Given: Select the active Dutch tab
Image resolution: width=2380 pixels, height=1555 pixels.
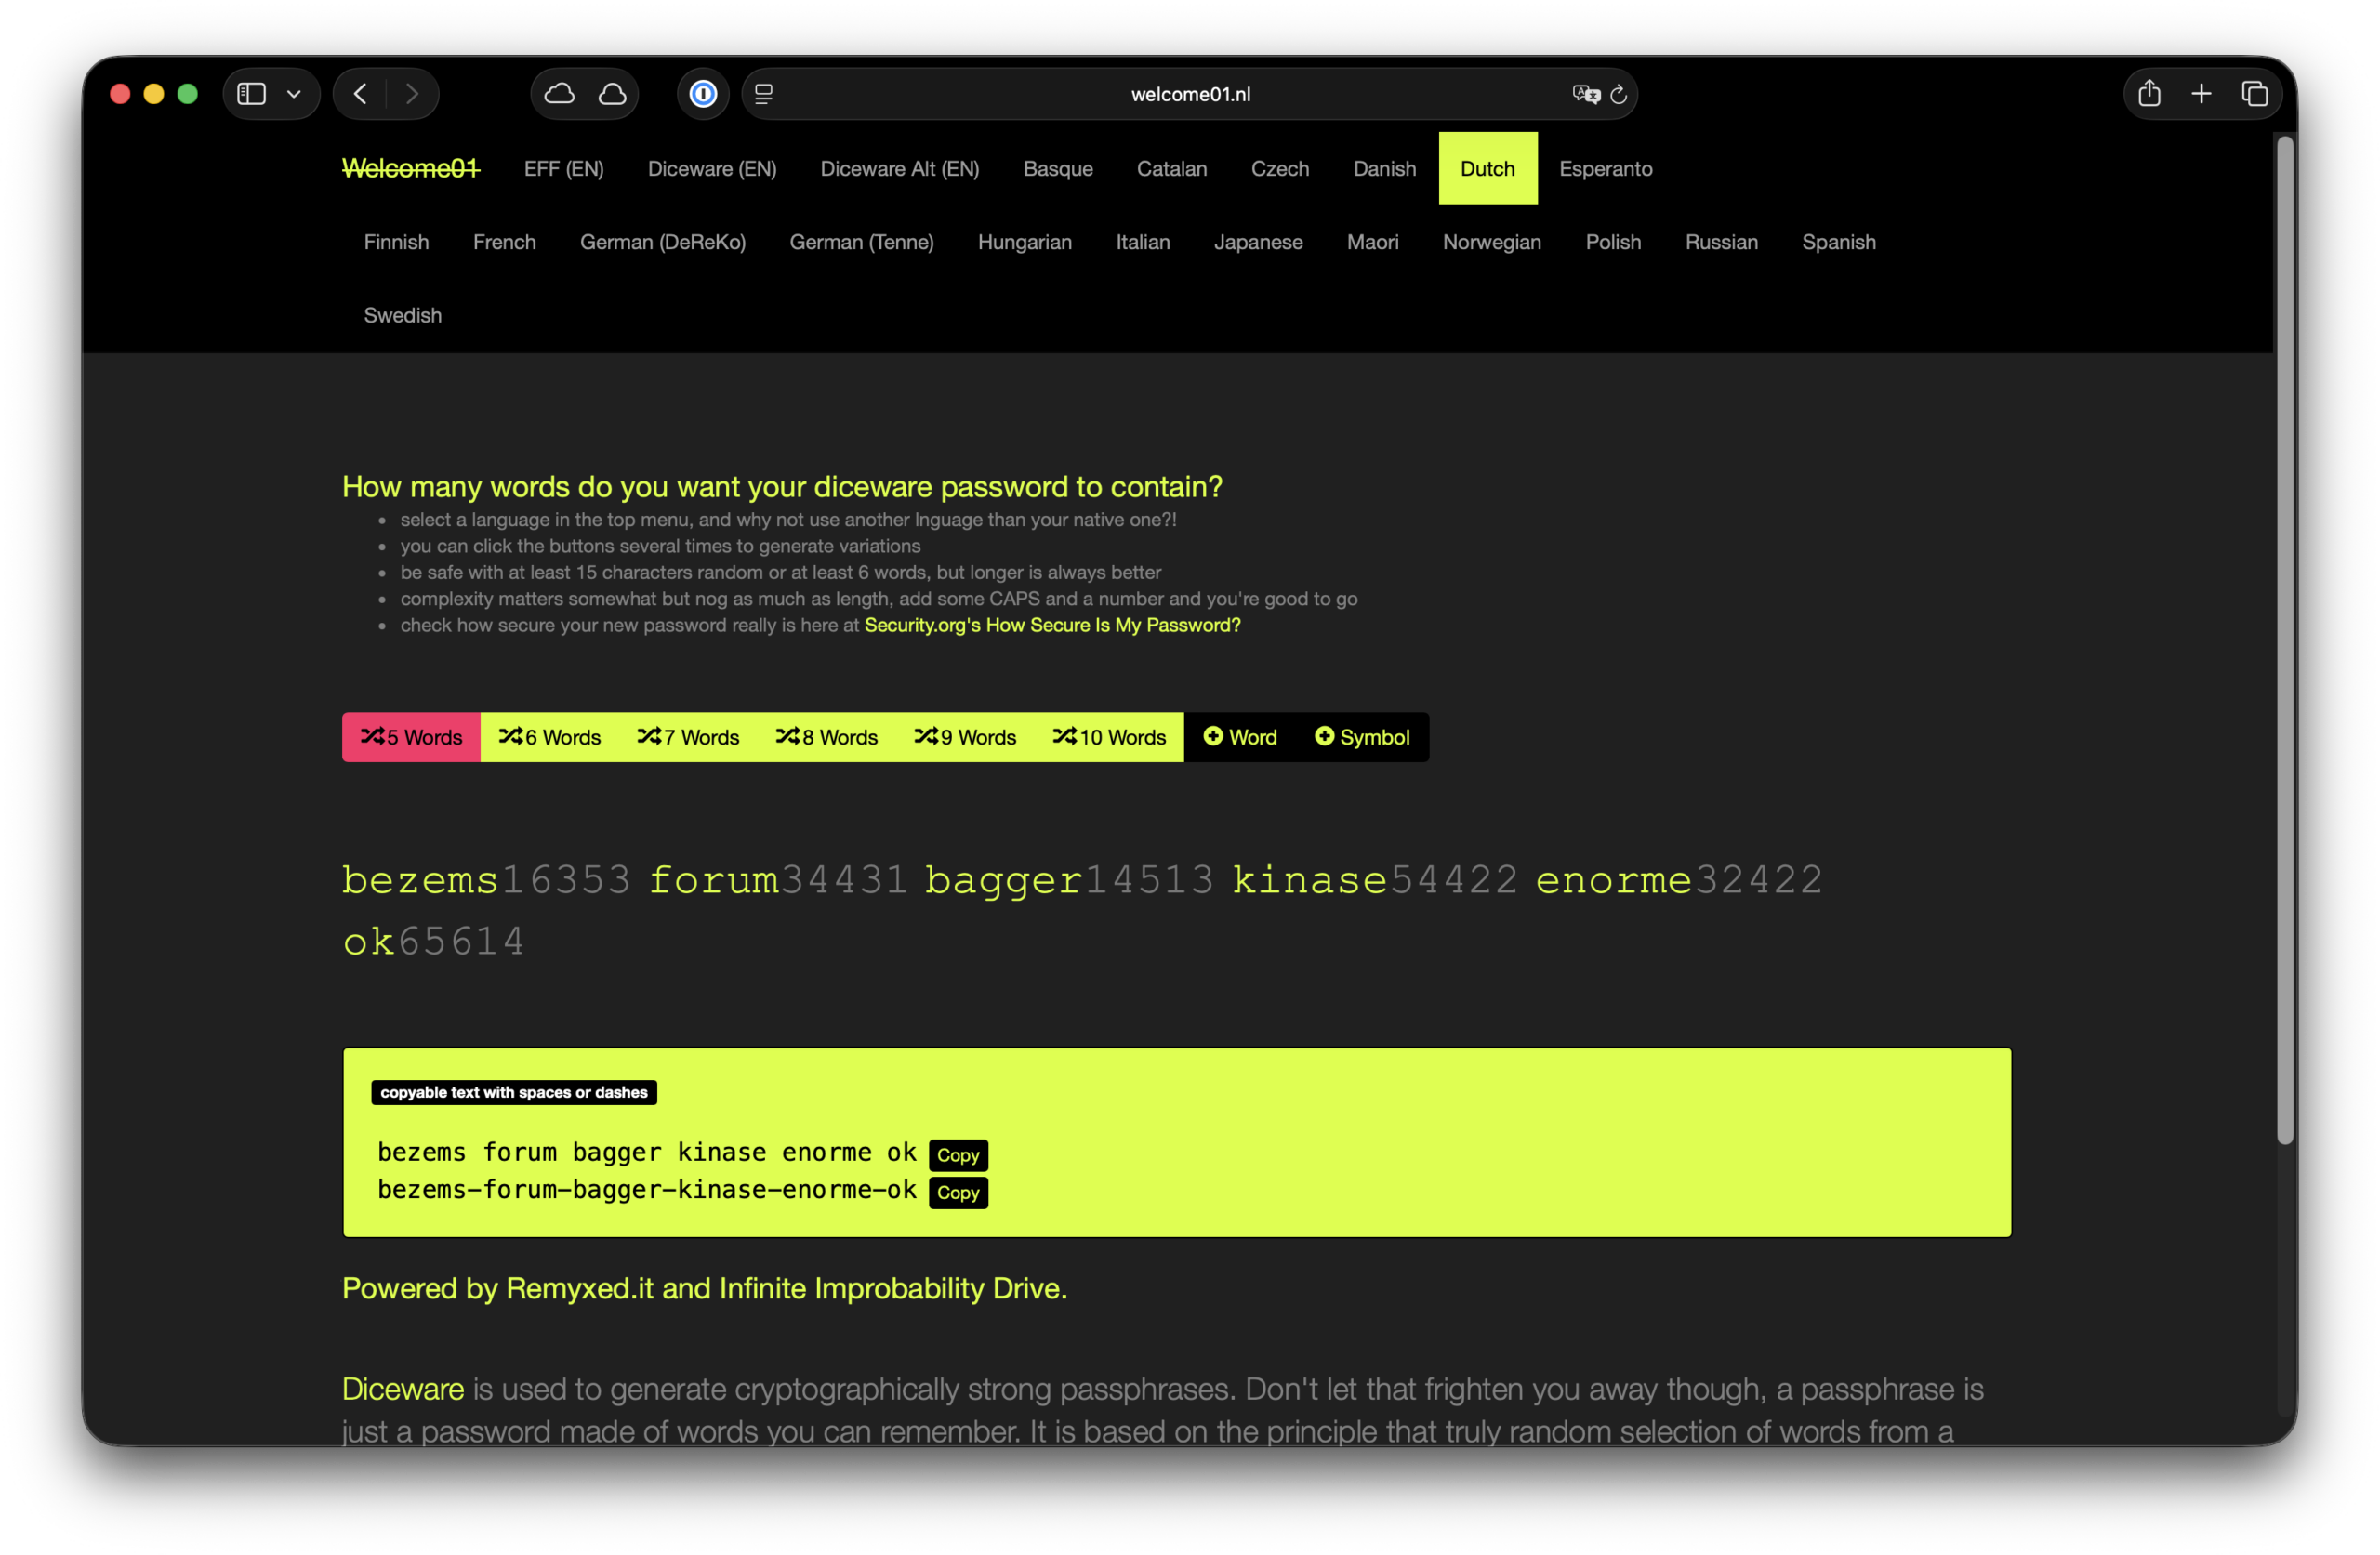Looking at the screenshot, I should (x=1488, y=169).
